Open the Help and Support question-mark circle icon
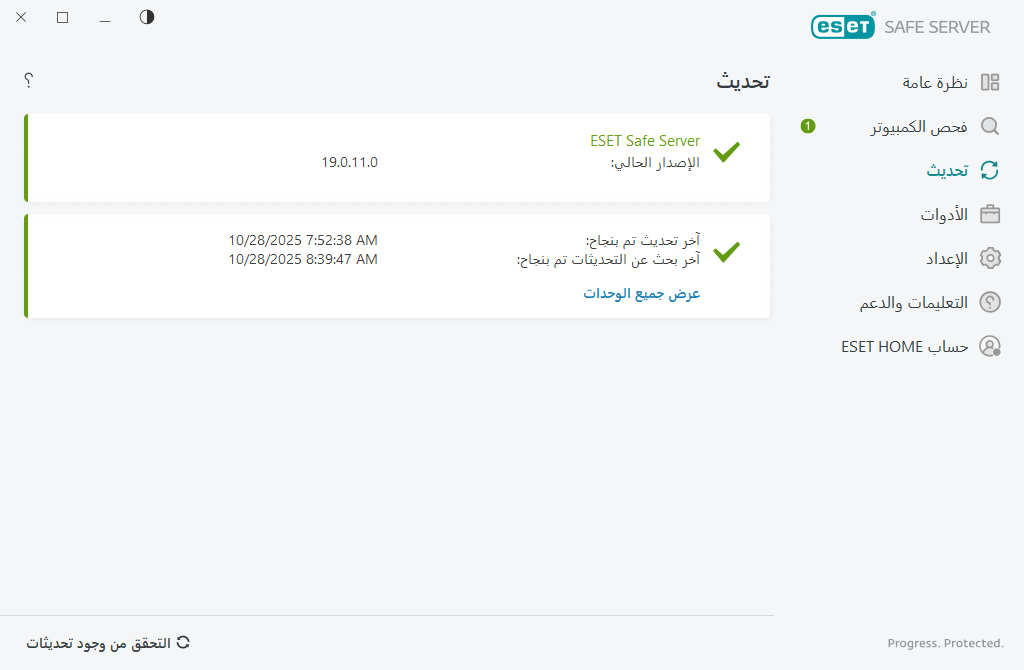 (990, 302)
